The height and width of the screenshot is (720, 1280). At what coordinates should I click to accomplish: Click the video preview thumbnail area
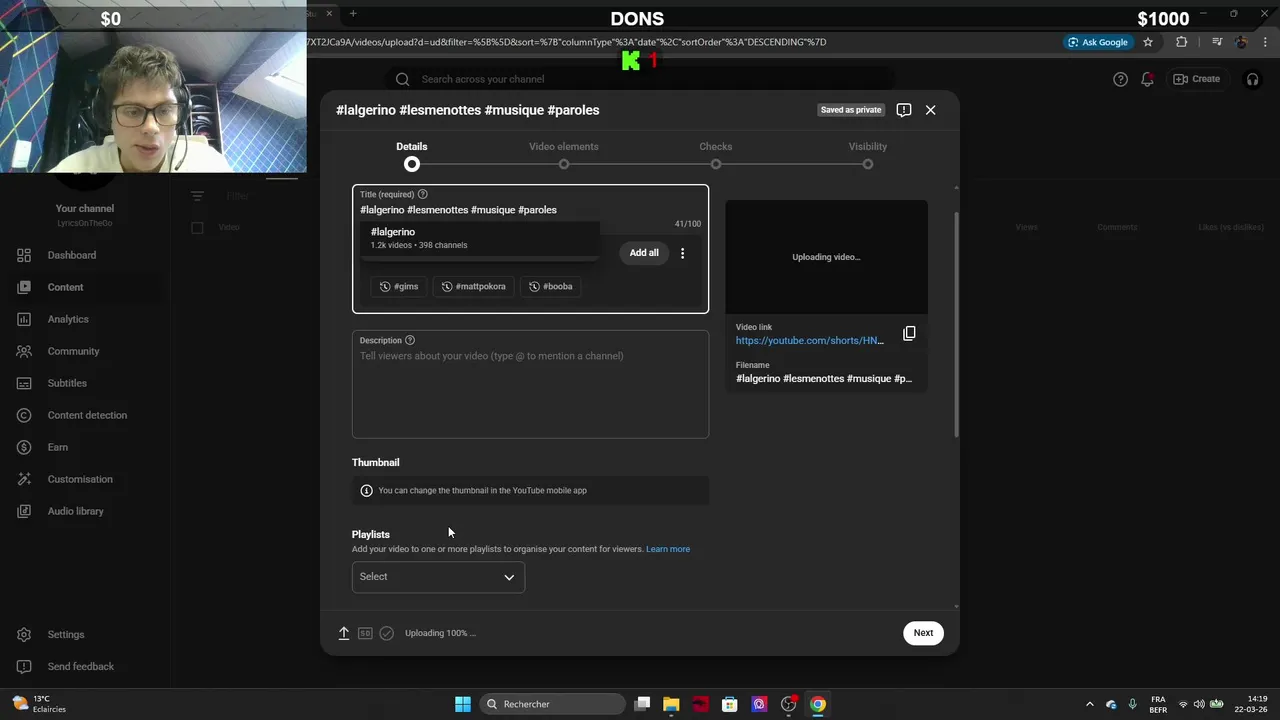(x=826, y=257)
